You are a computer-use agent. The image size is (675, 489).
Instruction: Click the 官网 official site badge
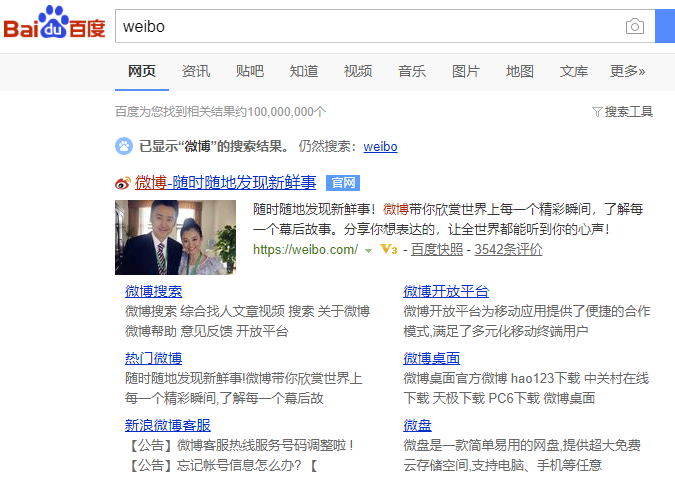click(x=343, y=183)
